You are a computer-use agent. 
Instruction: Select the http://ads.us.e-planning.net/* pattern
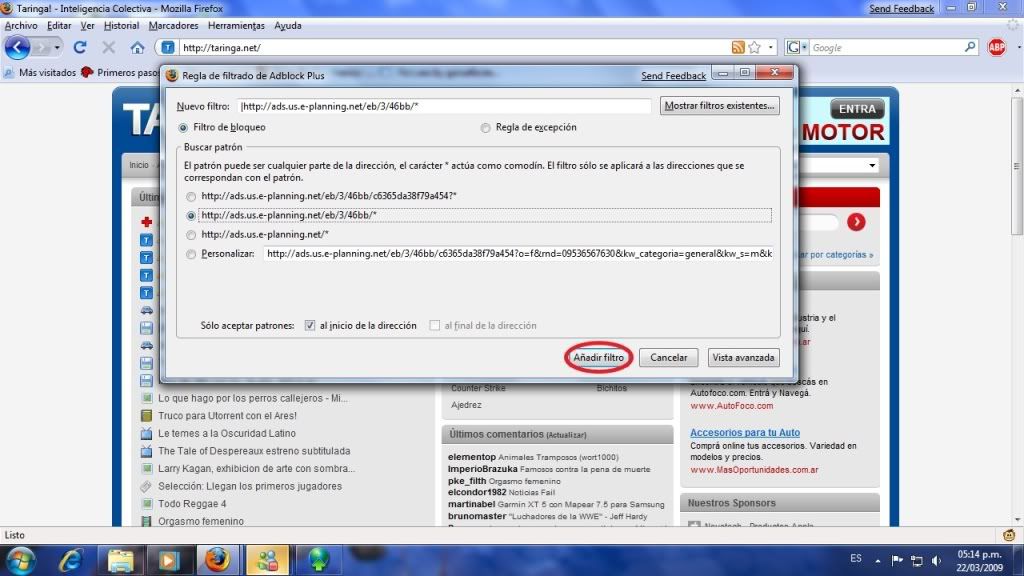(191, 234)
